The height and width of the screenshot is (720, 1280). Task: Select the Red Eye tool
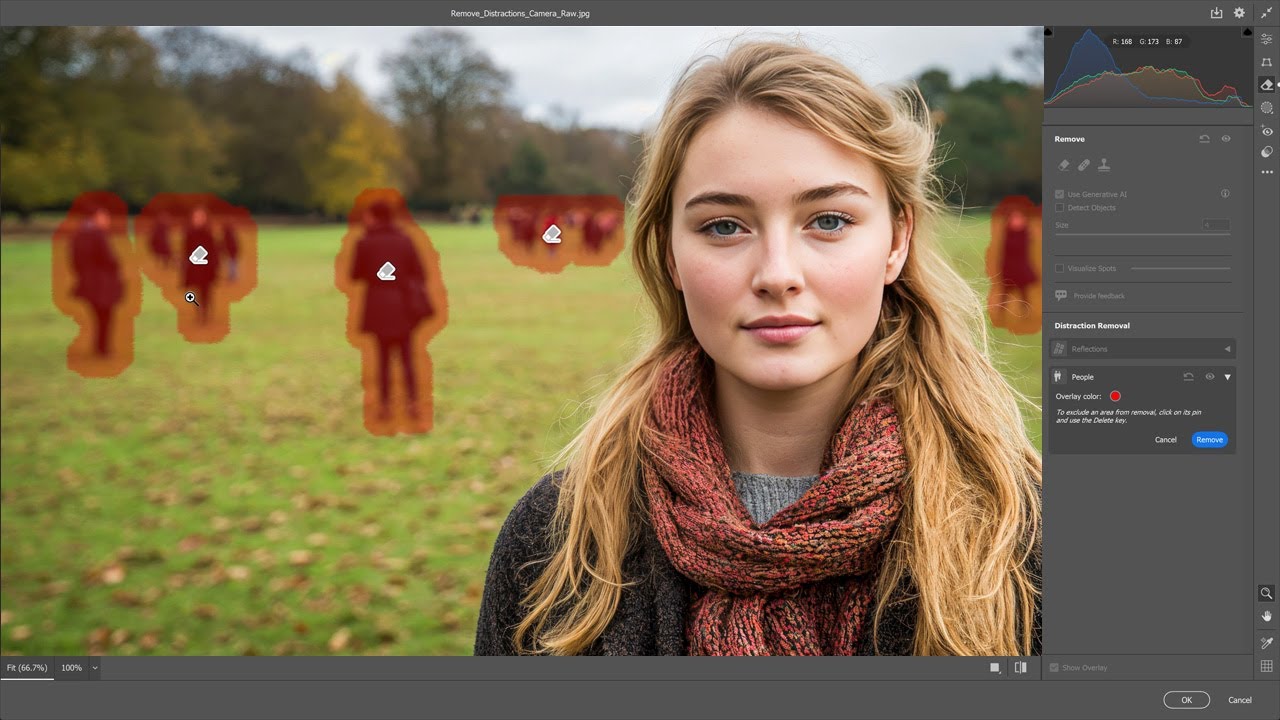click(x=1267, y=131)
